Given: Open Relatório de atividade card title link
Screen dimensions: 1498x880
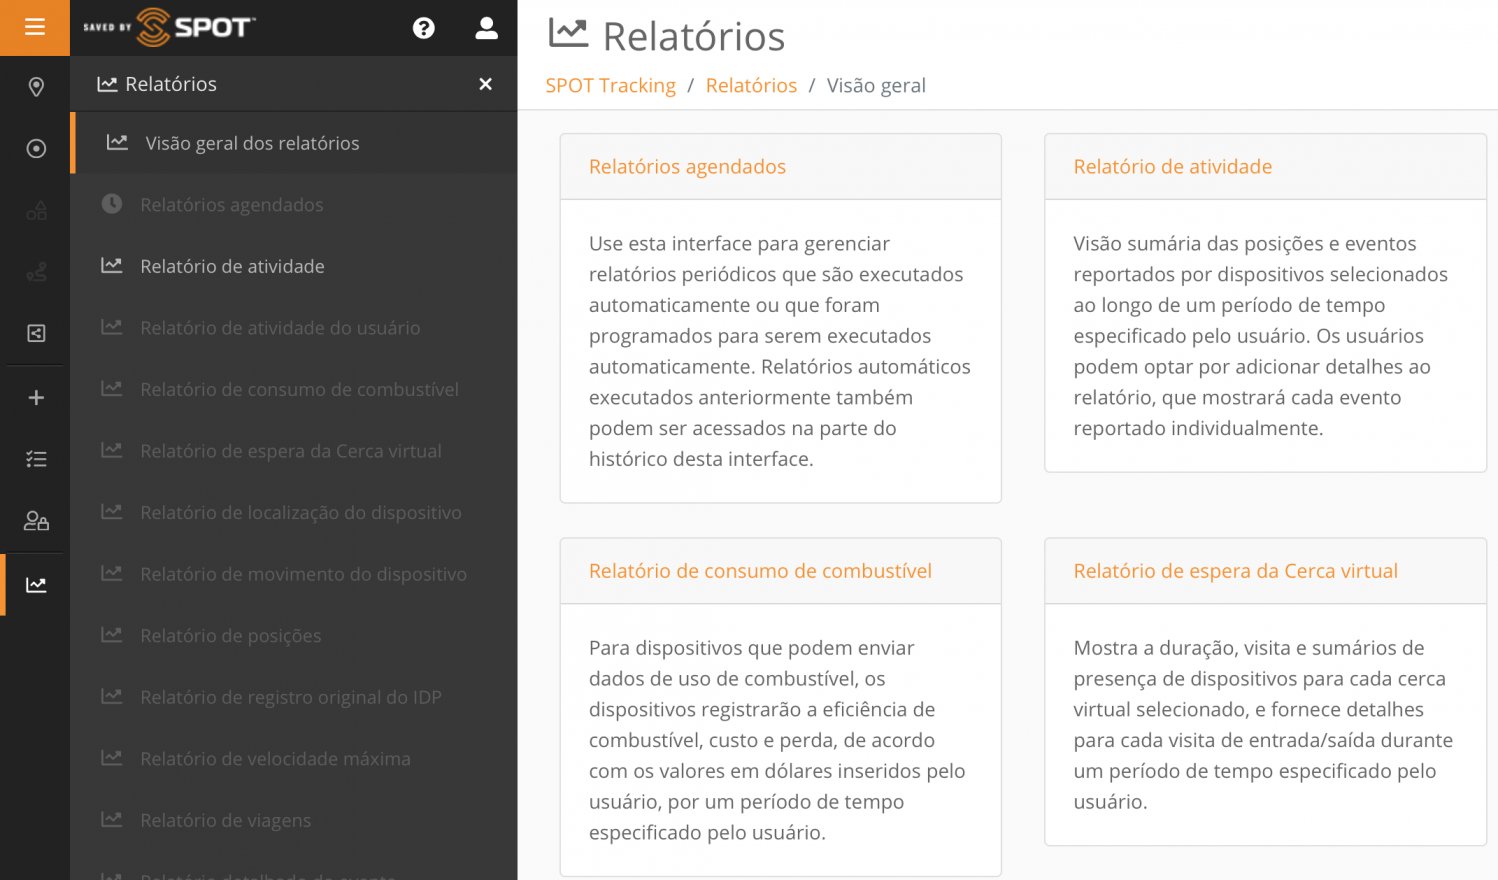Looking at the screenshot, I should click(1172, 167).
